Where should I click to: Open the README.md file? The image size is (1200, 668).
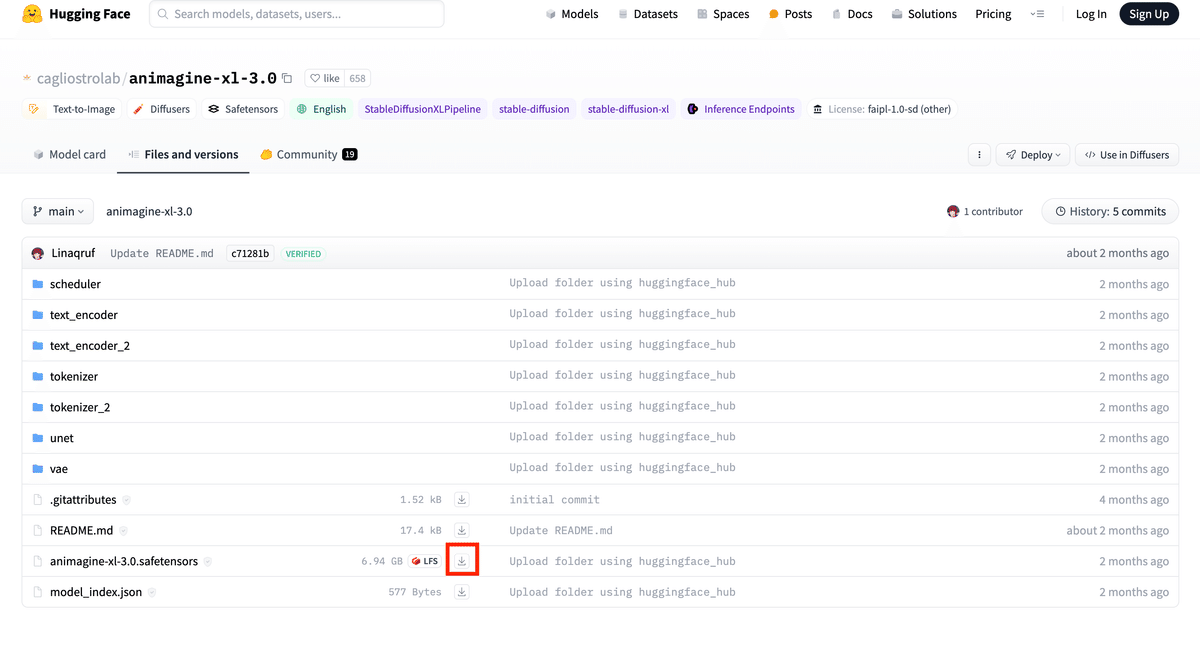click(81, 531)
